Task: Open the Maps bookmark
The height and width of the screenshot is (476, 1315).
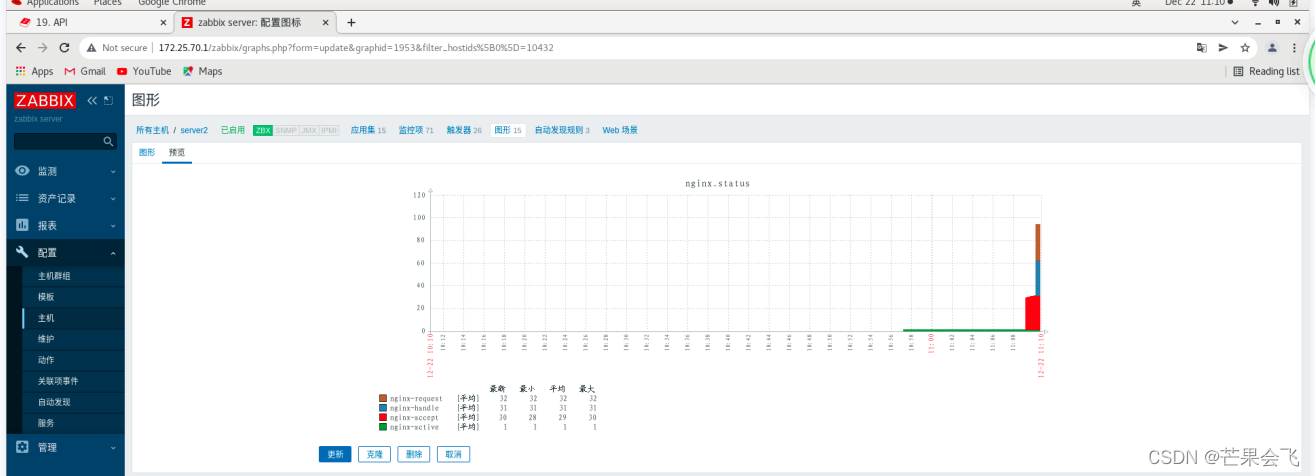Action: click(x=202, y=71)
